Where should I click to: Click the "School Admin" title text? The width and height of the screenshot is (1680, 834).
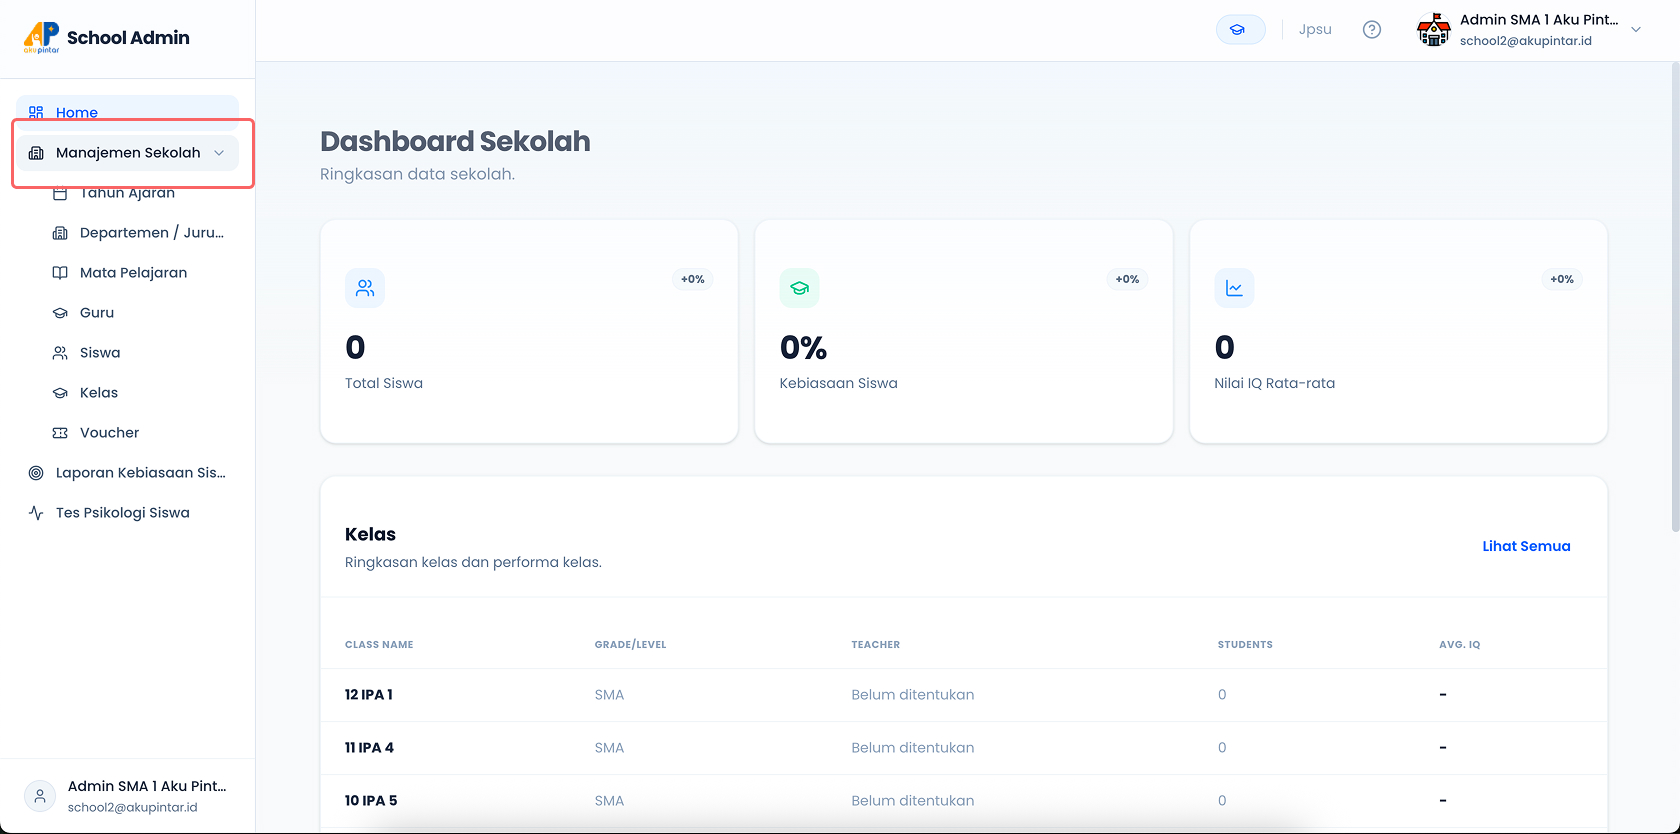click(128, 38)
